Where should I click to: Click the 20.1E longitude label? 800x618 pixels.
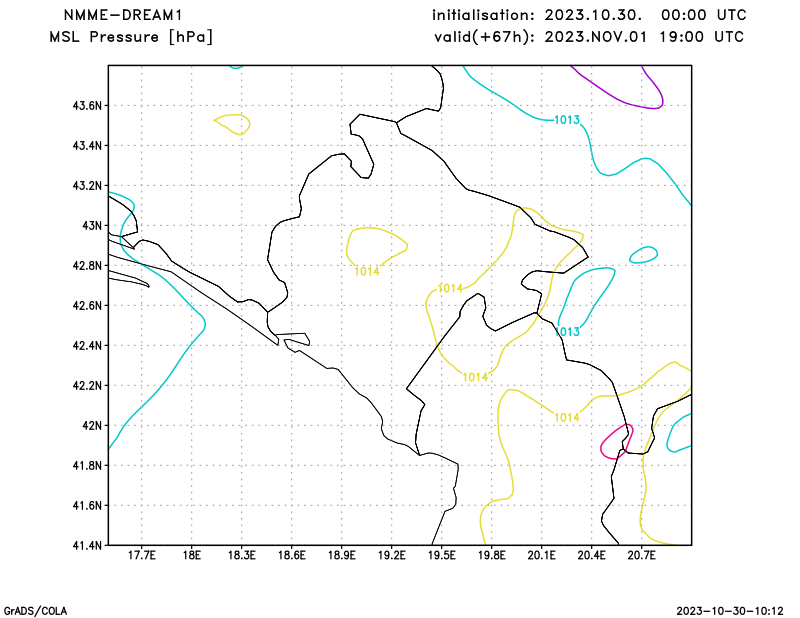point(541,556)
